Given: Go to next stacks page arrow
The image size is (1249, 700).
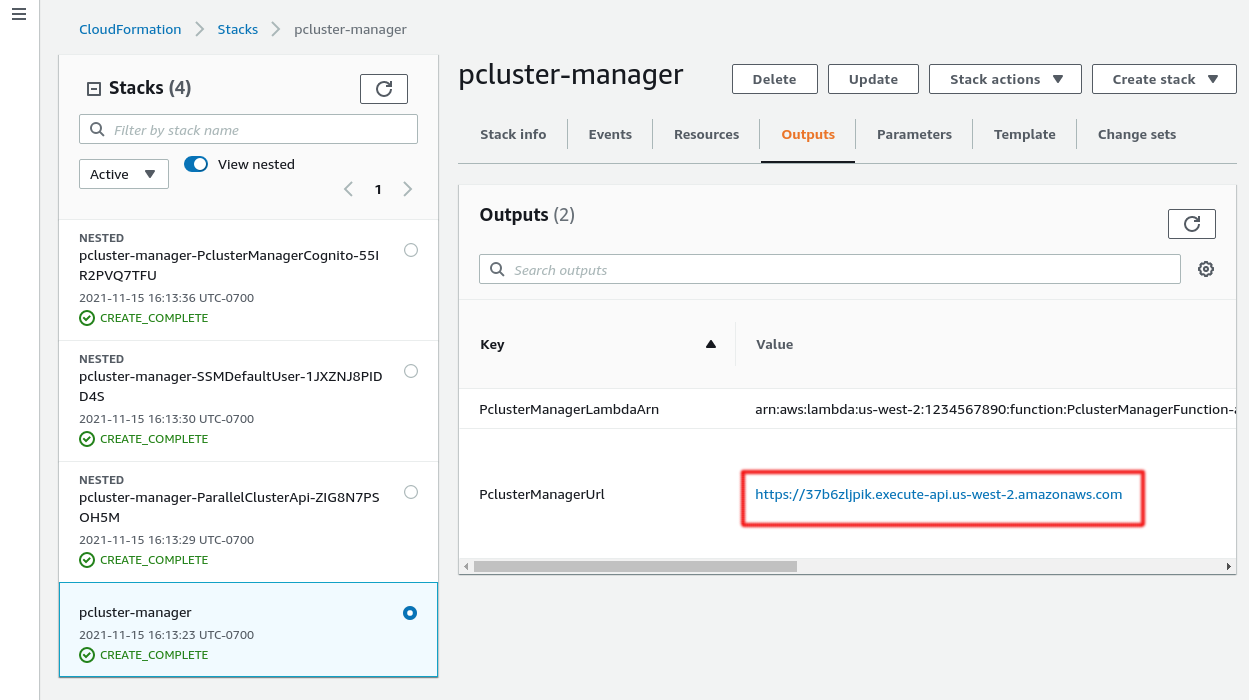Looking at the screenshot, I should point(408,189).
